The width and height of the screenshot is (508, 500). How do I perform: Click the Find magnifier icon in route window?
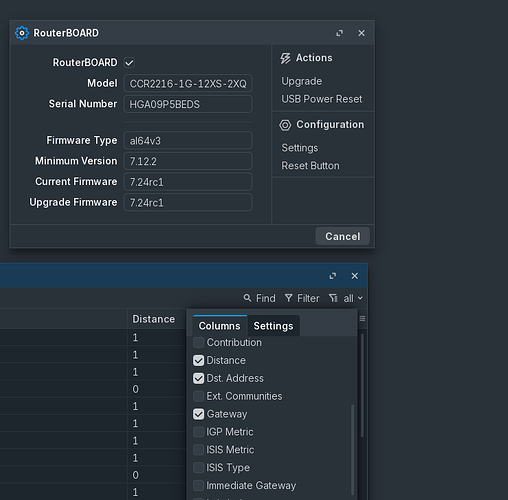(247, 298)
